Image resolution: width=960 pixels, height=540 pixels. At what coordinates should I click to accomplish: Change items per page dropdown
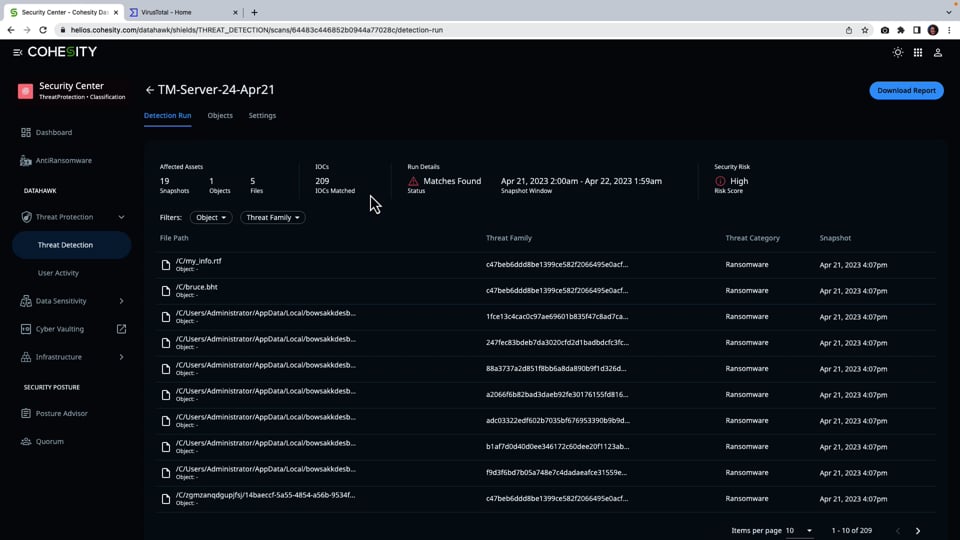799,531
